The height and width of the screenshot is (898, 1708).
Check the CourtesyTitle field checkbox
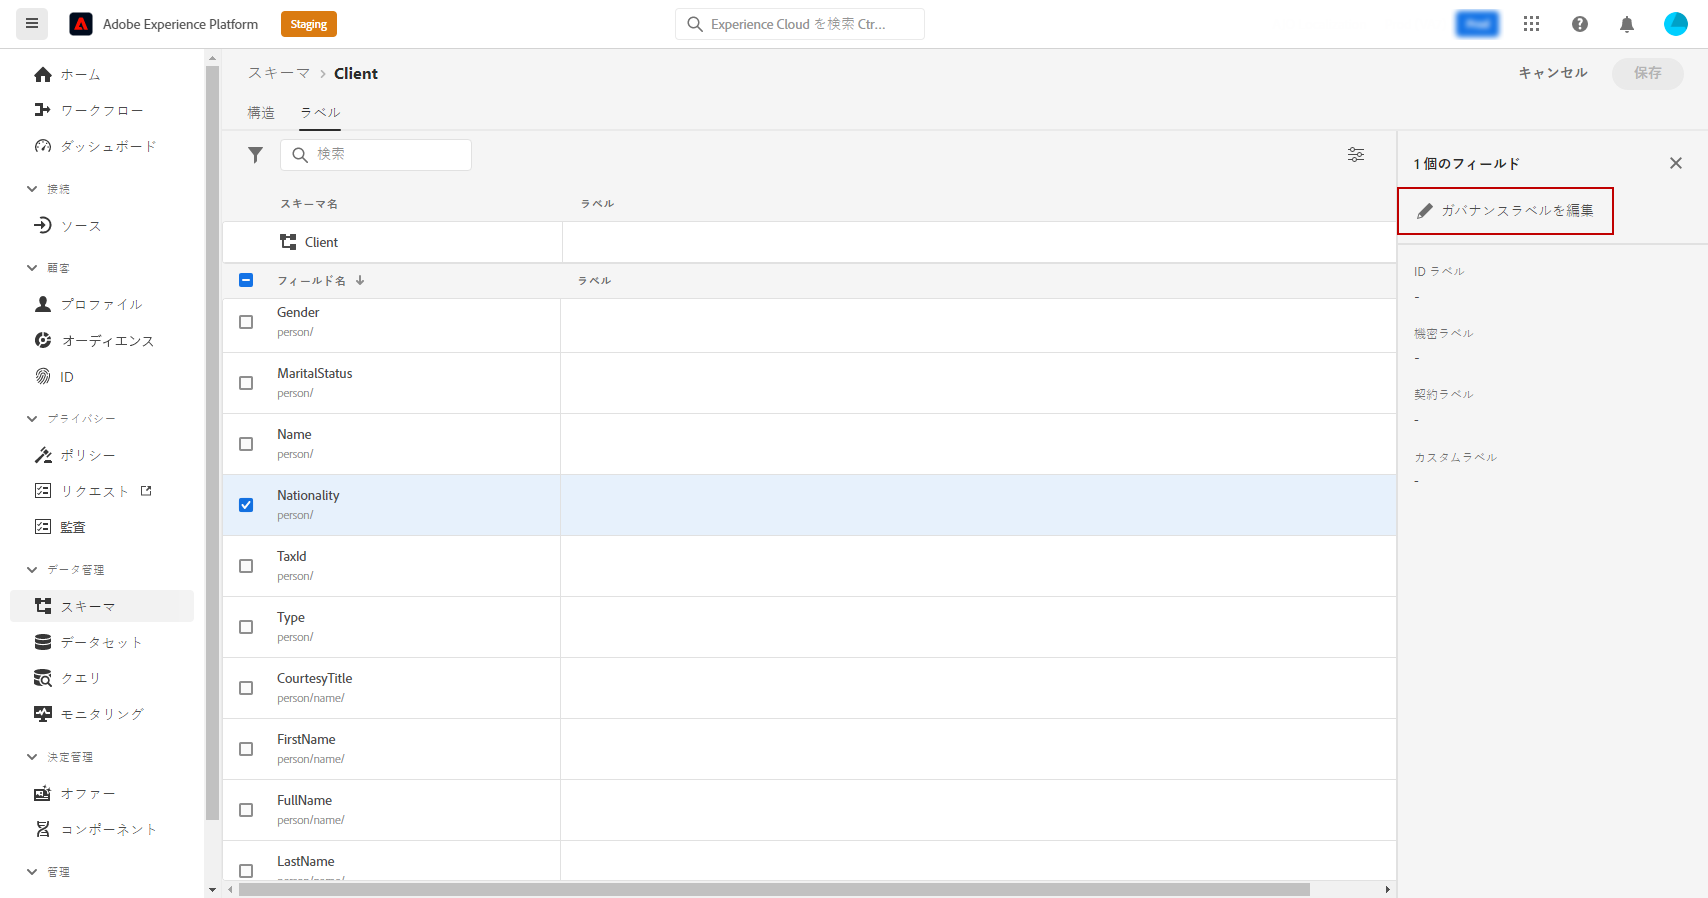pyautogui.click(x=246, y=688)
